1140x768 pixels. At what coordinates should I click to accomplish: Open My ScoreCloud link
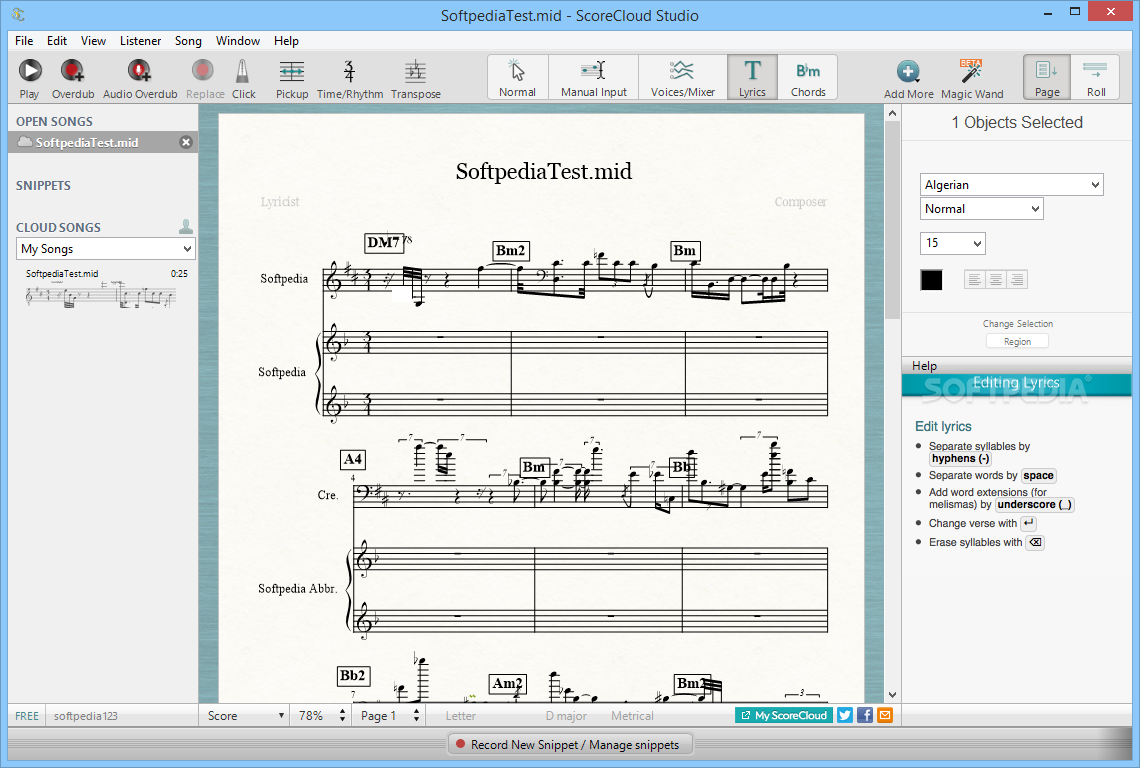click(784, 716)
